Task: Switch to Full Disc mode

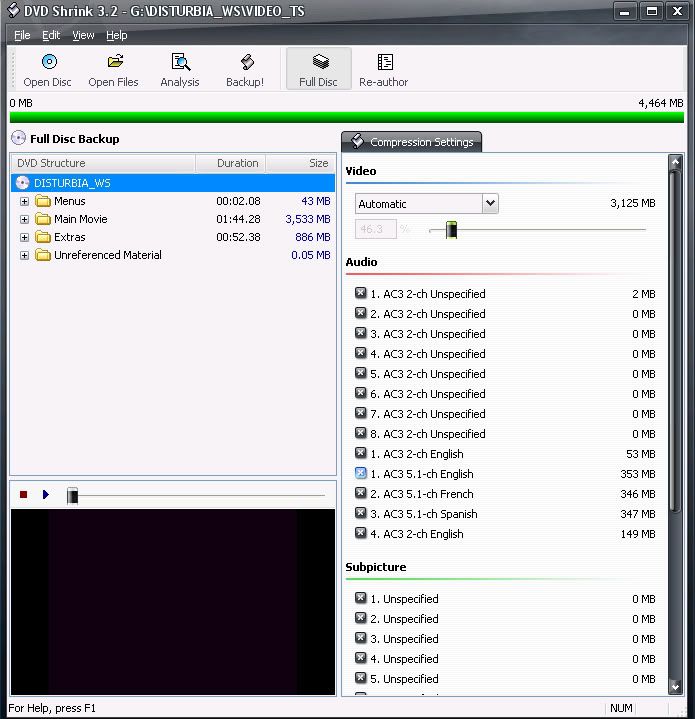Action: coord(319,69)
